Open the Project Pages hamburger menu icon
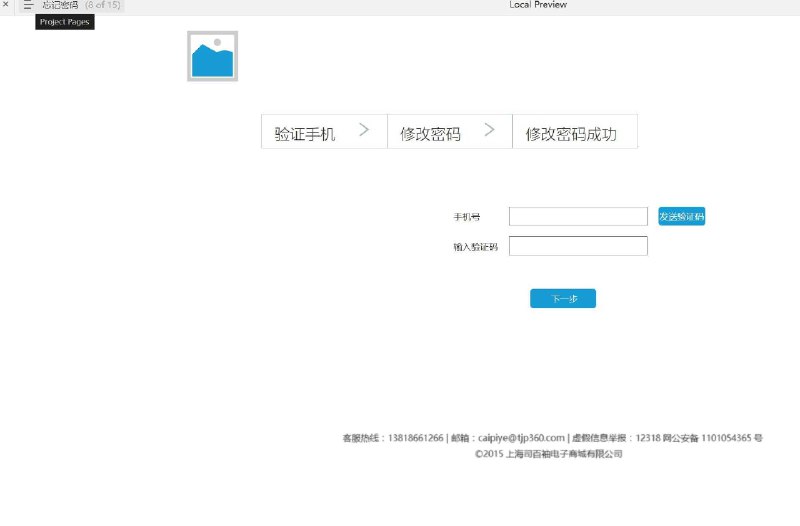The image size is (800, 526). pos(28,5)
